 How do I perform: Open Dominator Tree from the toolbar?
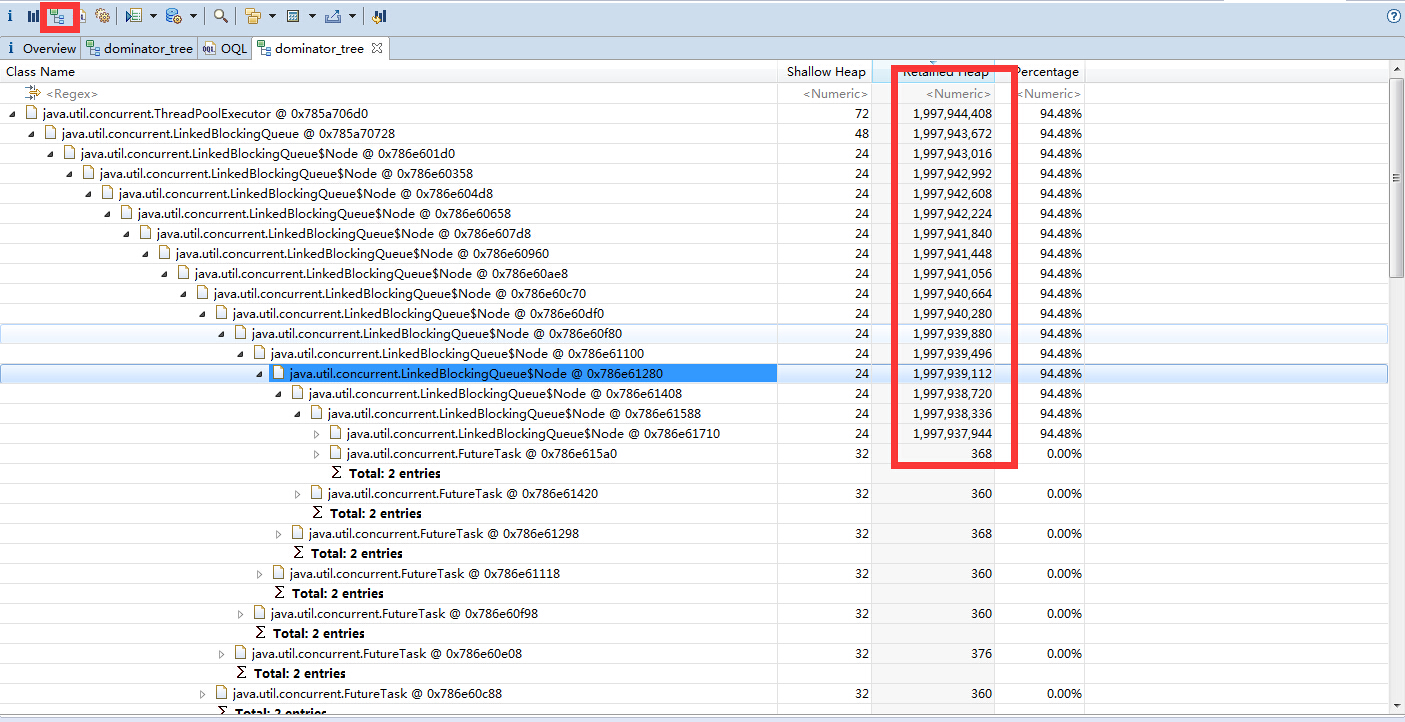[x=57, y=16]
